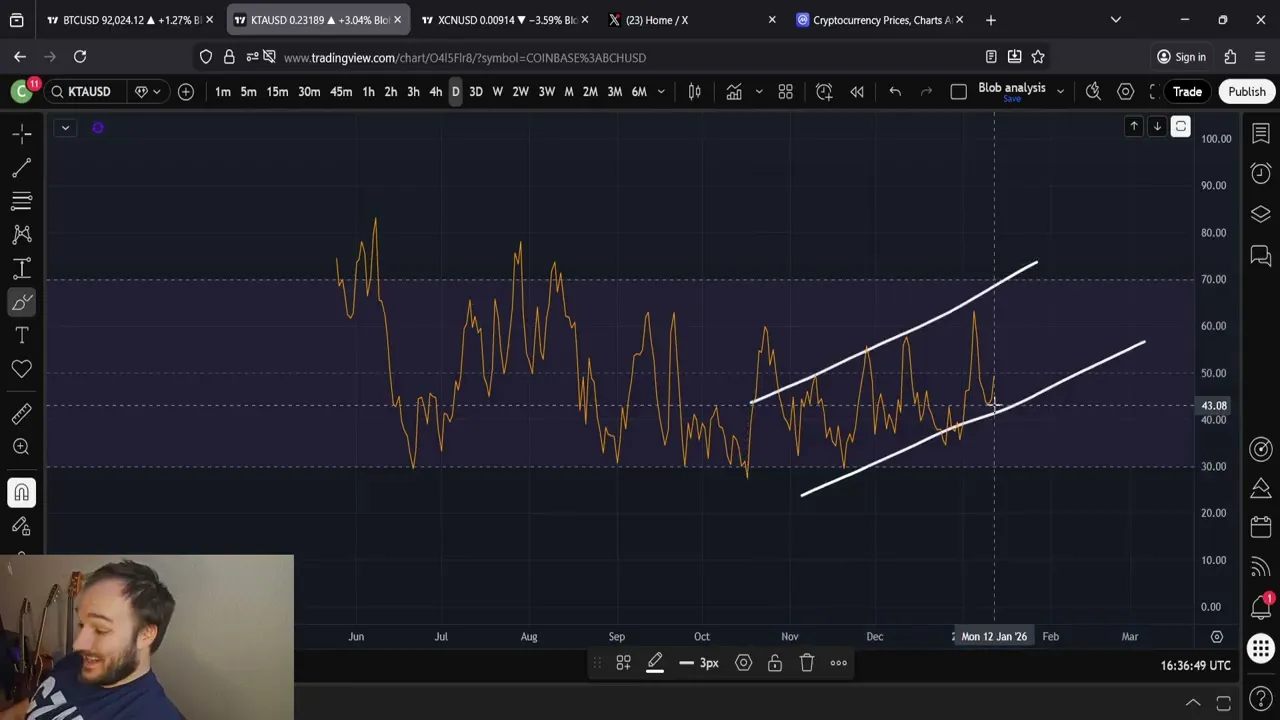Viewport: 1280px width, 720px height.
Task: Open the news feed icon
Action: [x=1261, y=567]
